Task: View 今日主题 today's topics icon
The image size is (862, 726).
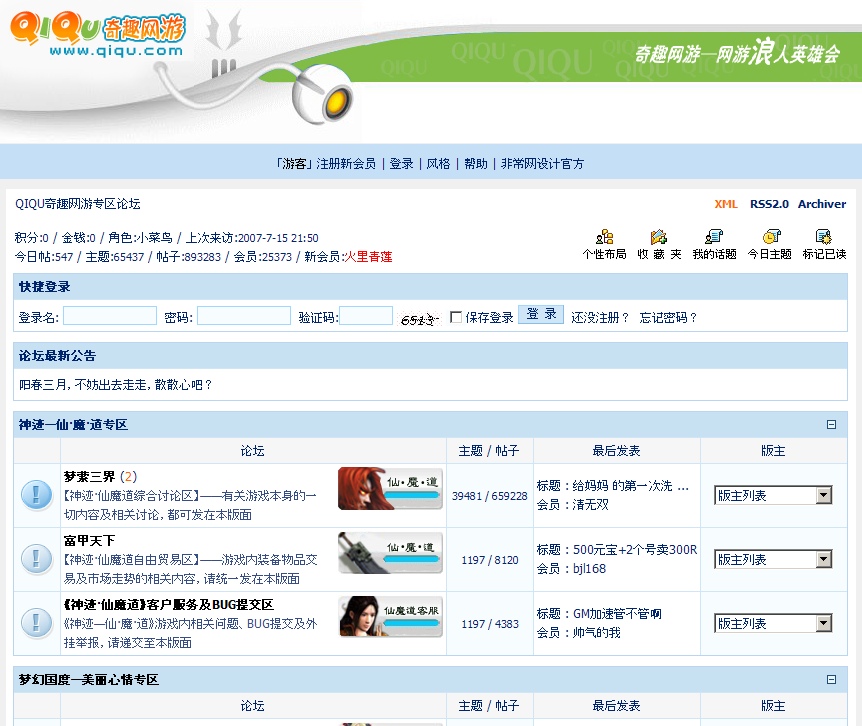Action: tap(770, 237)
